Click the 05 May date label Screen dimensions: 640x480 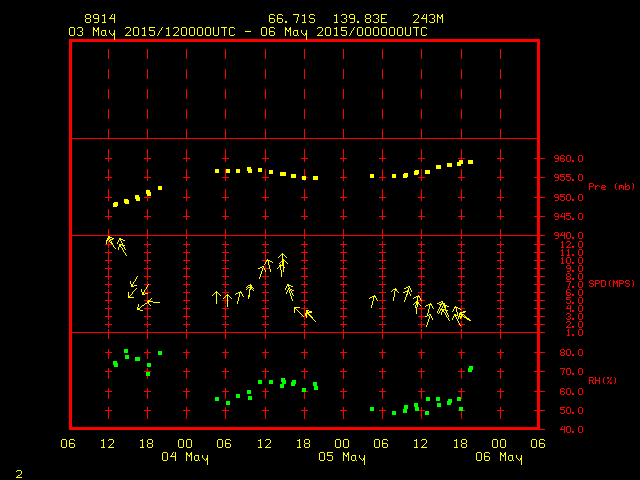(x=342, y=457)
